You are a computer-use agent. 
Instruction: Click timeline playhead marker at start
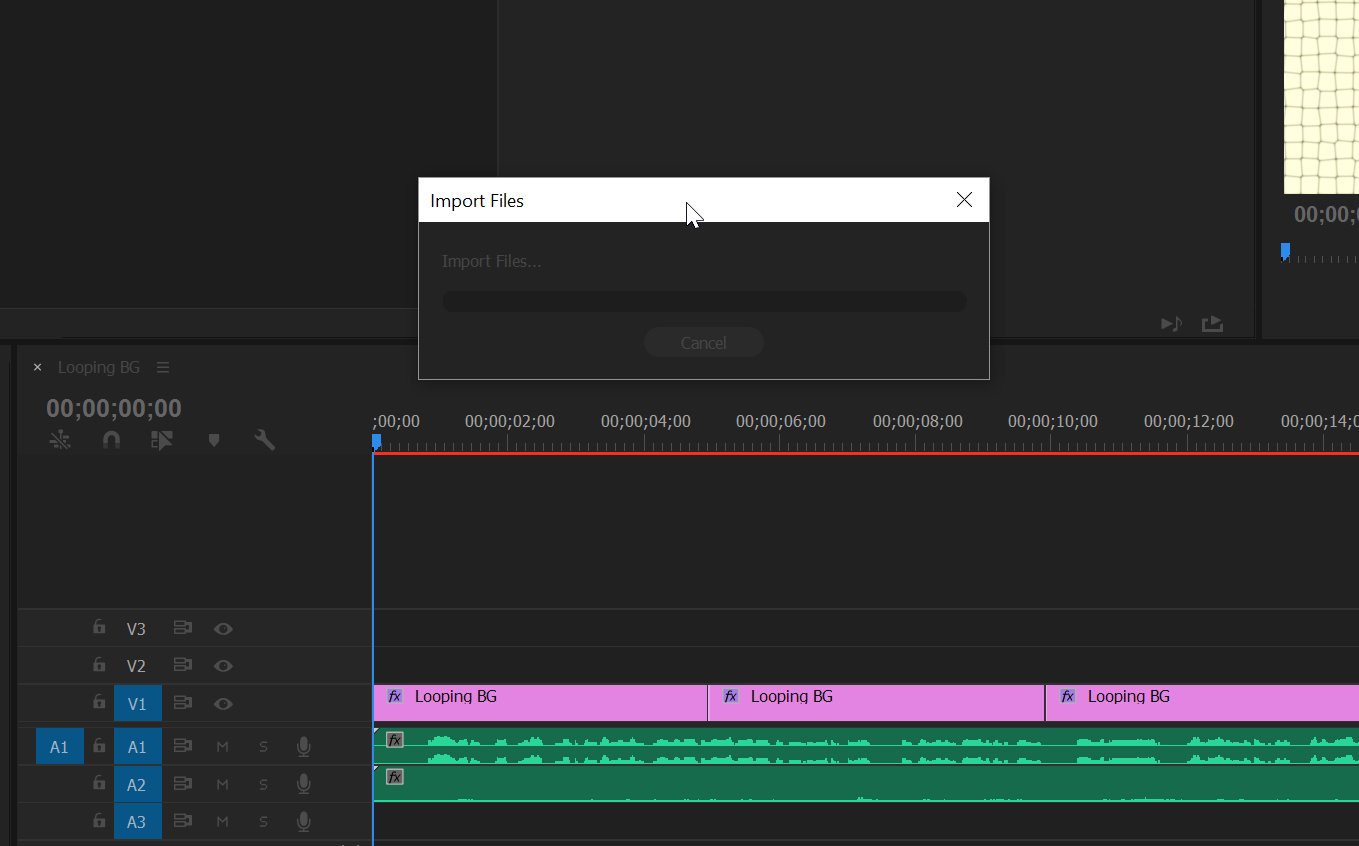376,441
